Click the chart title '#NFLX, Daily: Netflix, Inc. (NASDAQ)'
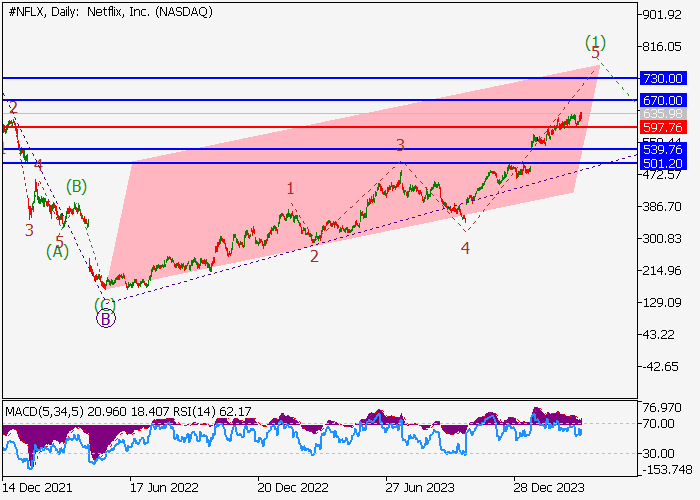Image resolution: width=700 pixels, height=500 pixels. (110, 12)
